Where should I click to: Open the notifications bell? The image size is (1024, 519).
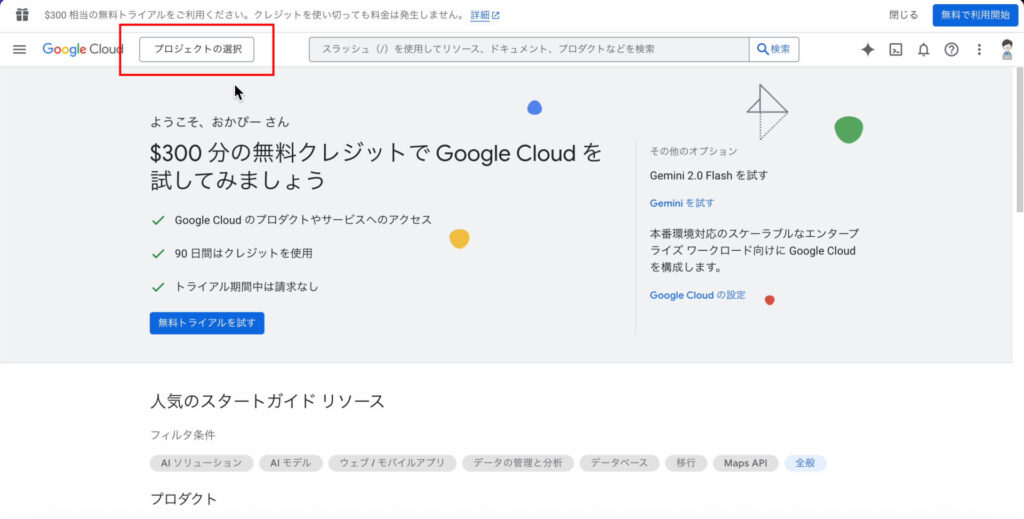pos(923,50)
